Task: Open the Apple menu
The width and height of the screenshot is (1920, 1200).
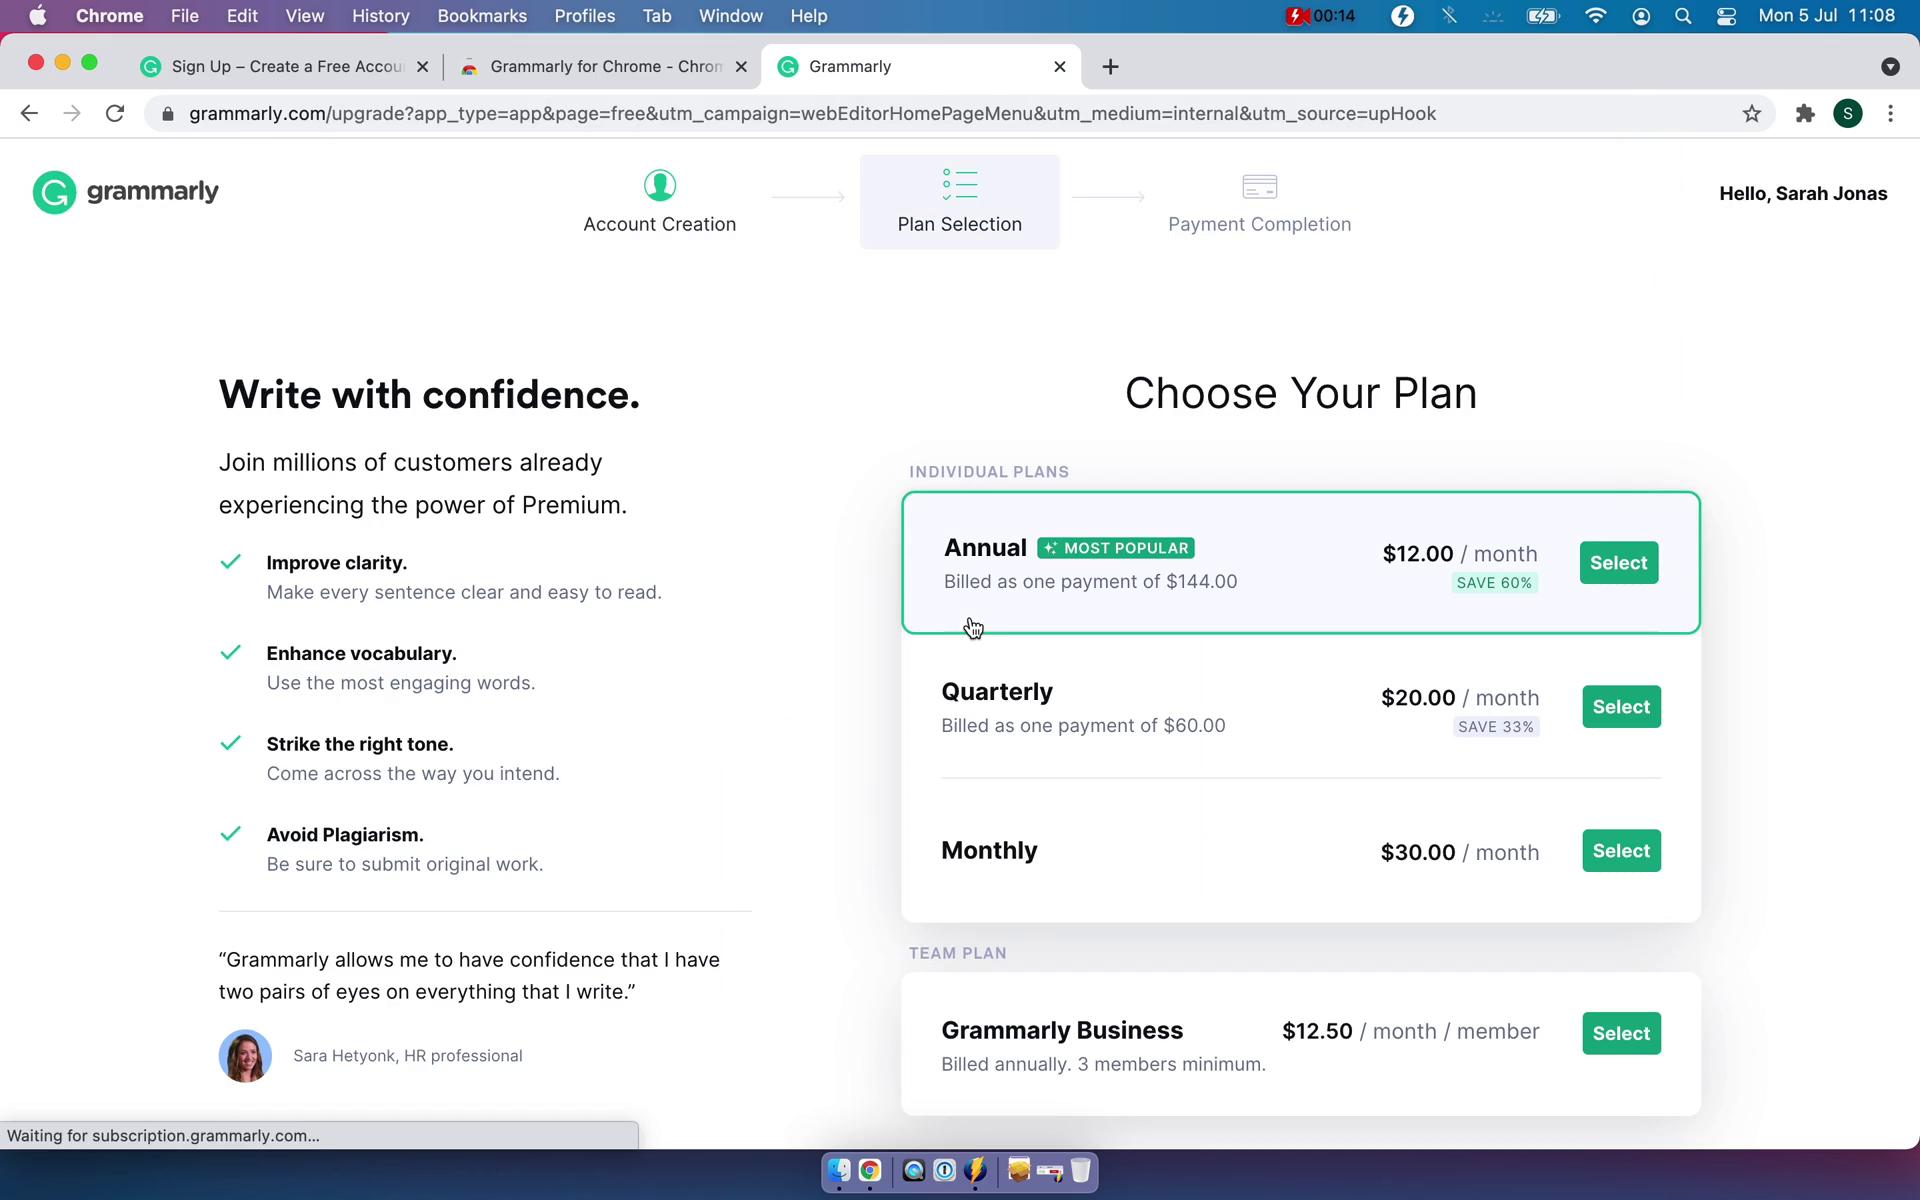Action: [x=37, y=16]
